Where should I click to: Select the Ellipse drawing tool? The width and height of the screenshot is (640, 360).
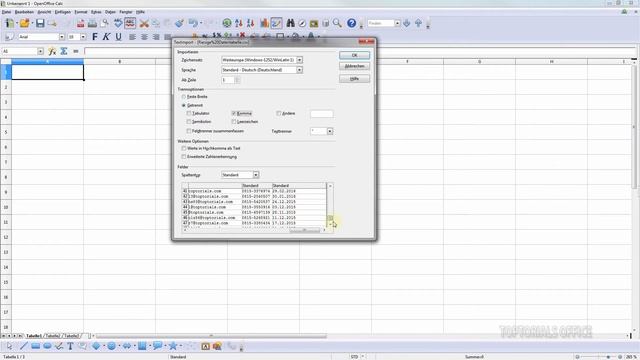47,346
